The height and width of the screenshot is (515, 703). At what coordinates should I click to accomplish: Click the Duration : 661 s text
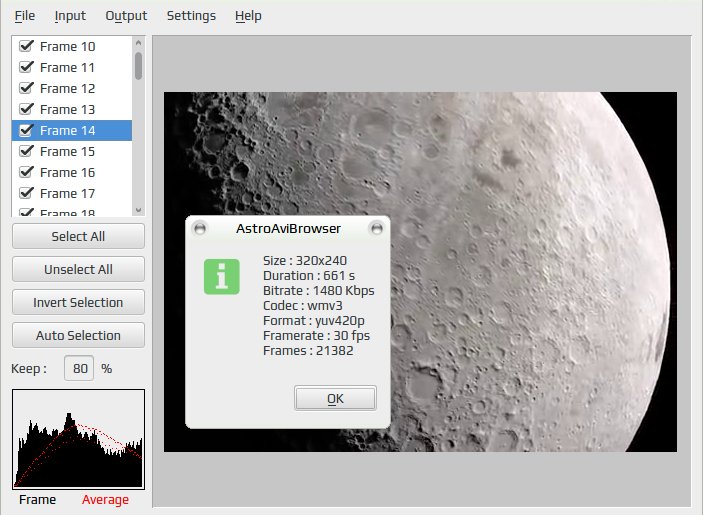coord(309,275)
